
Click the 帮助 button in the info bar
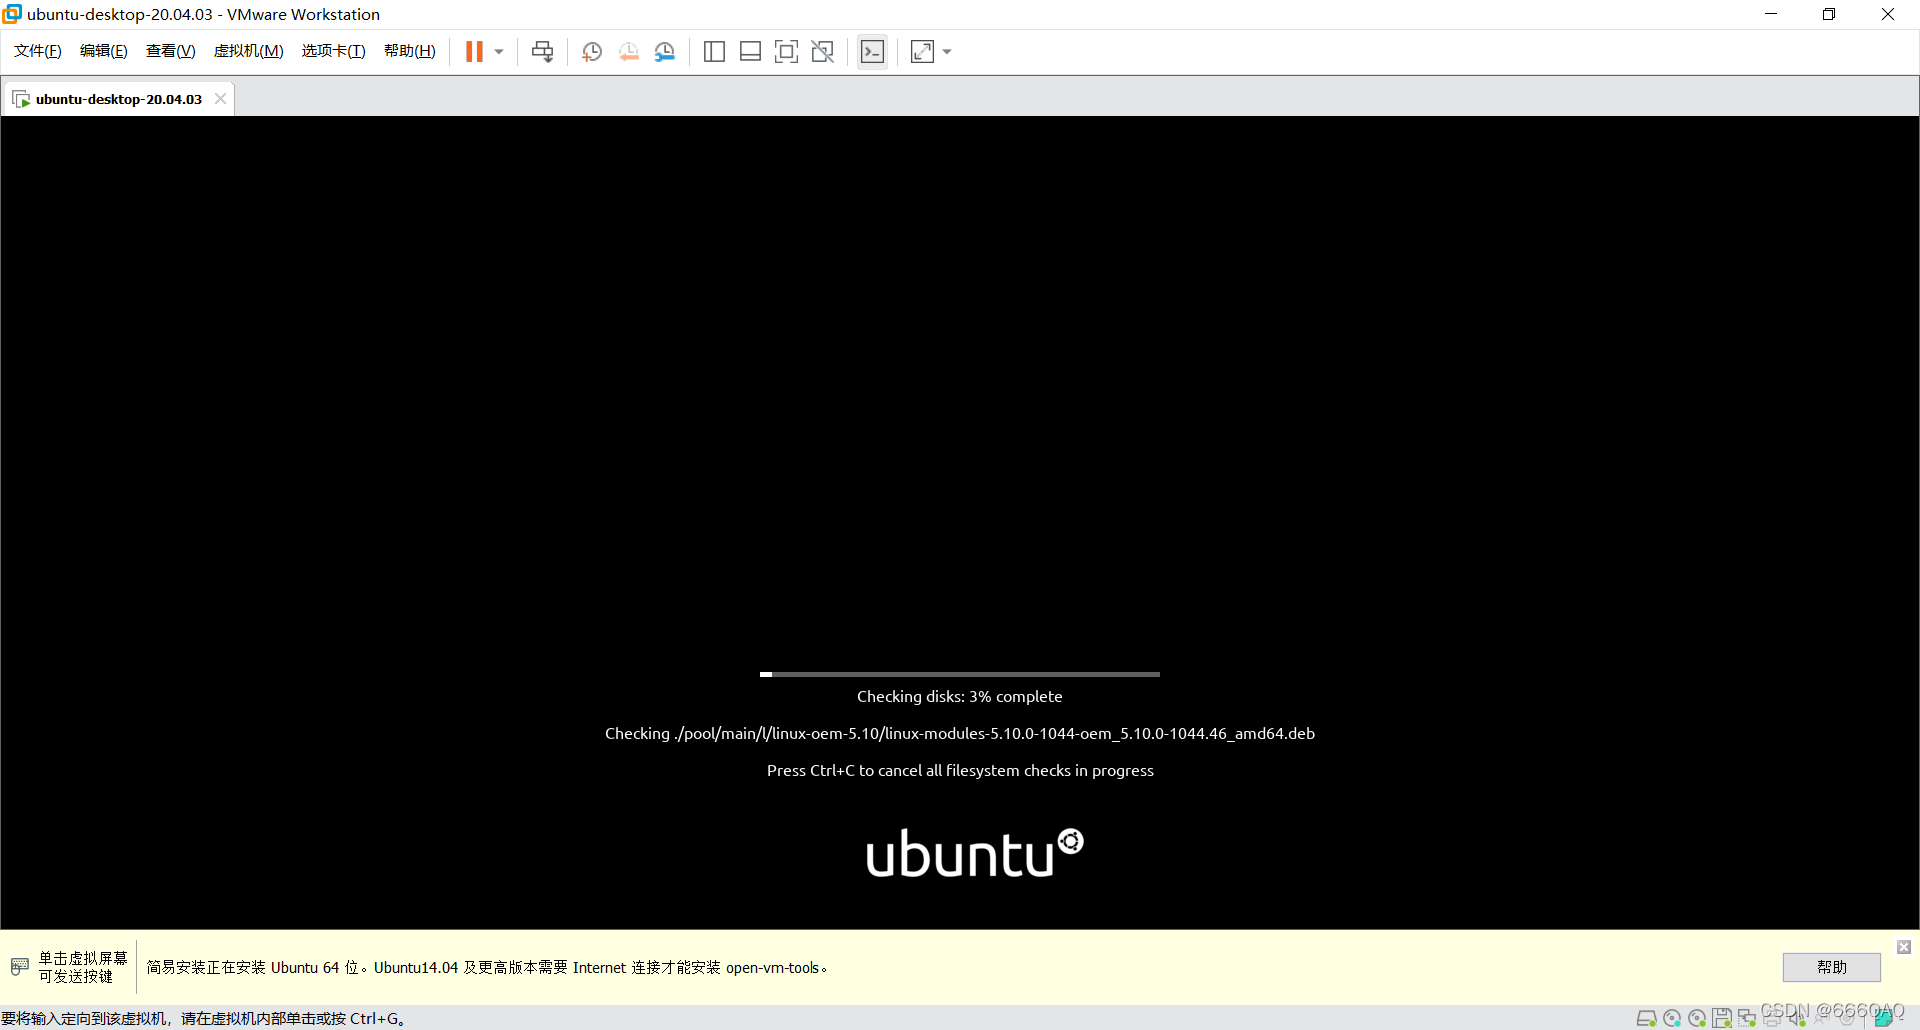tap(1831, 967)
